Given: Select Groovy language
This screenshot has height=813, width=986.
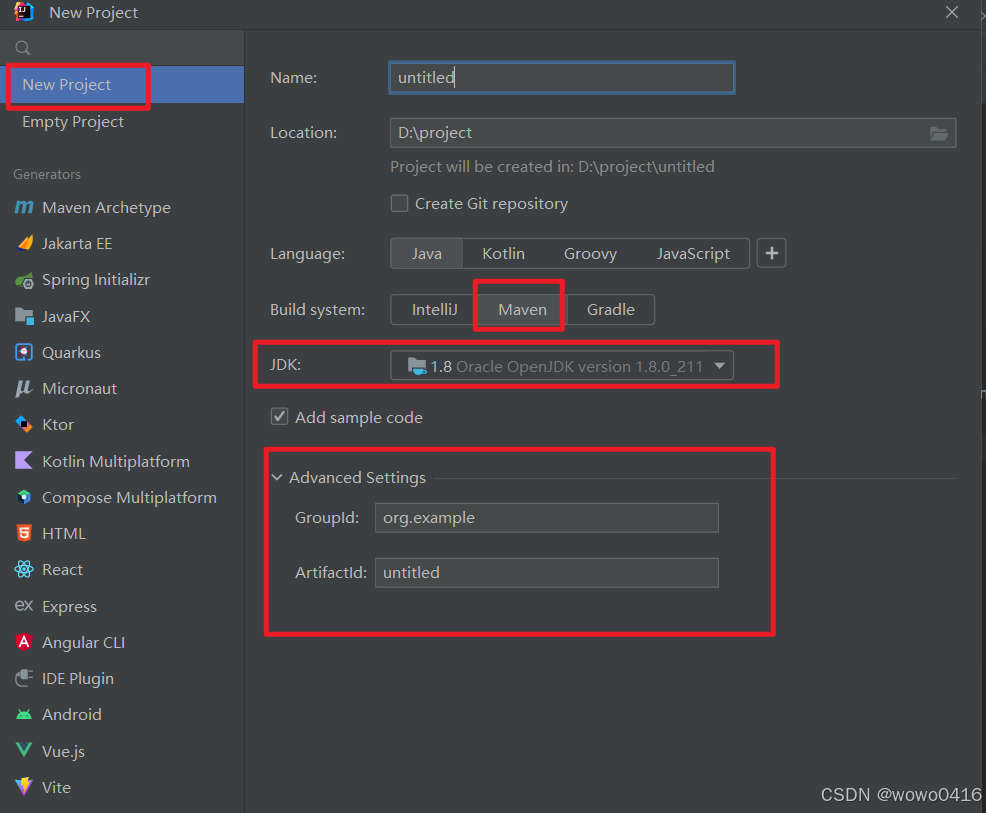Looking at the screenshot, I should tap(590, 253).
